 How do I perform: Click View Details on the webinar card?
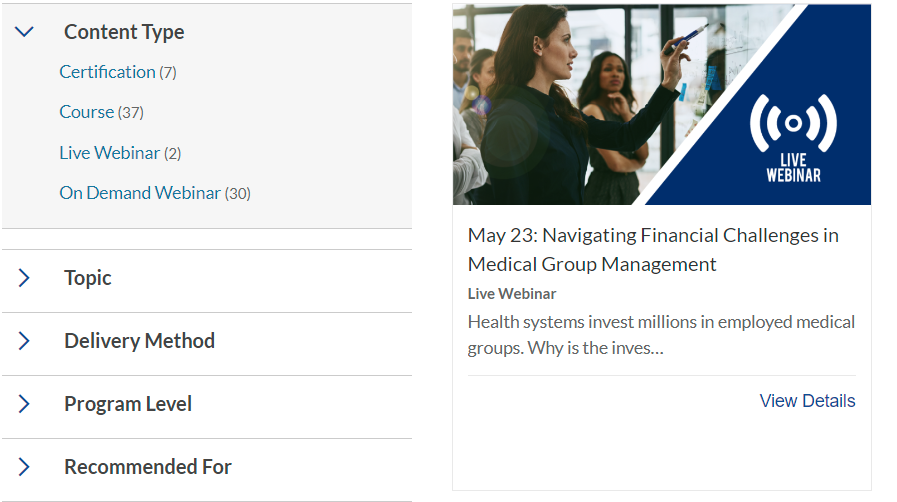pos(807,401)
